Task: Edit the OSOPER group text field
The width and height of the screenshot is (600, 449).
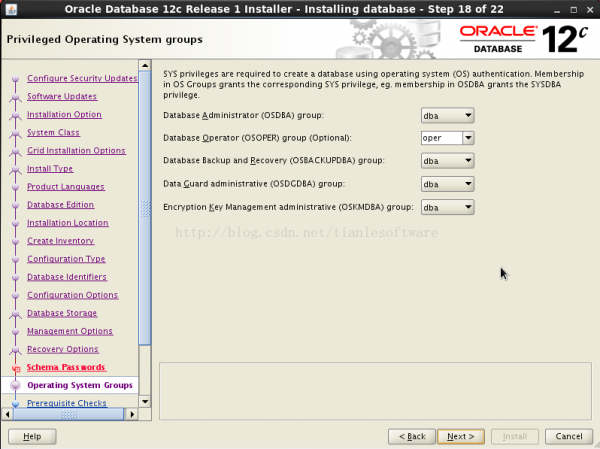Action: coord(442,138)
